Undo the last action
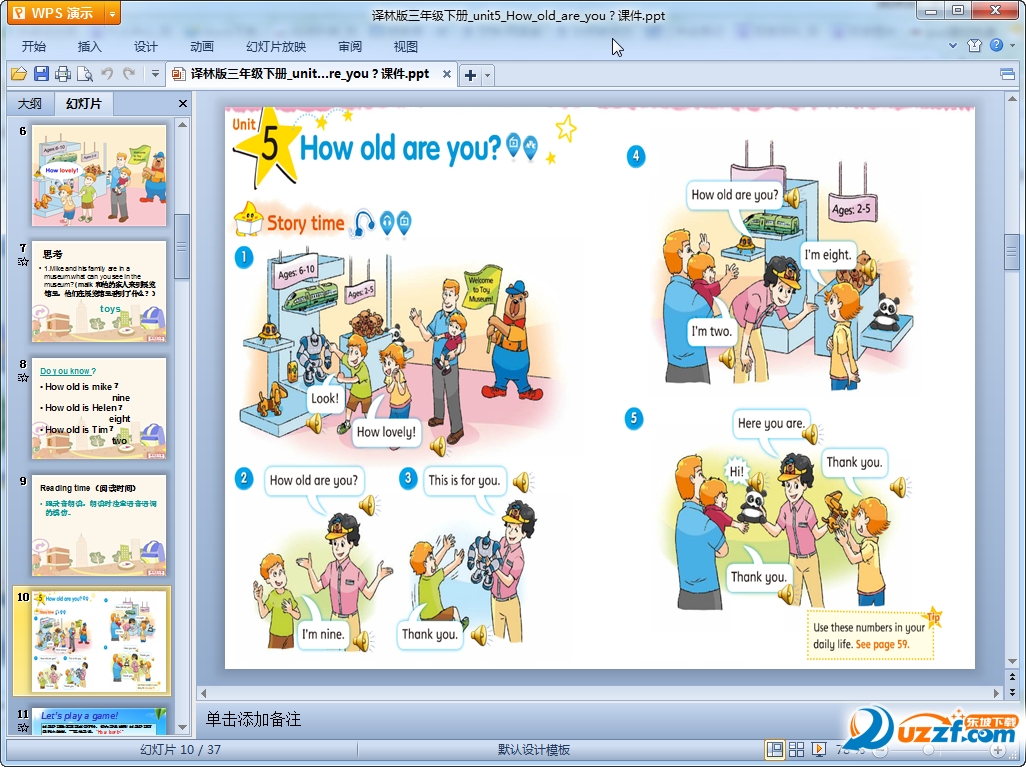Image resolution: width=1026 pixels, height=767 pixels. tap(107, 74)
